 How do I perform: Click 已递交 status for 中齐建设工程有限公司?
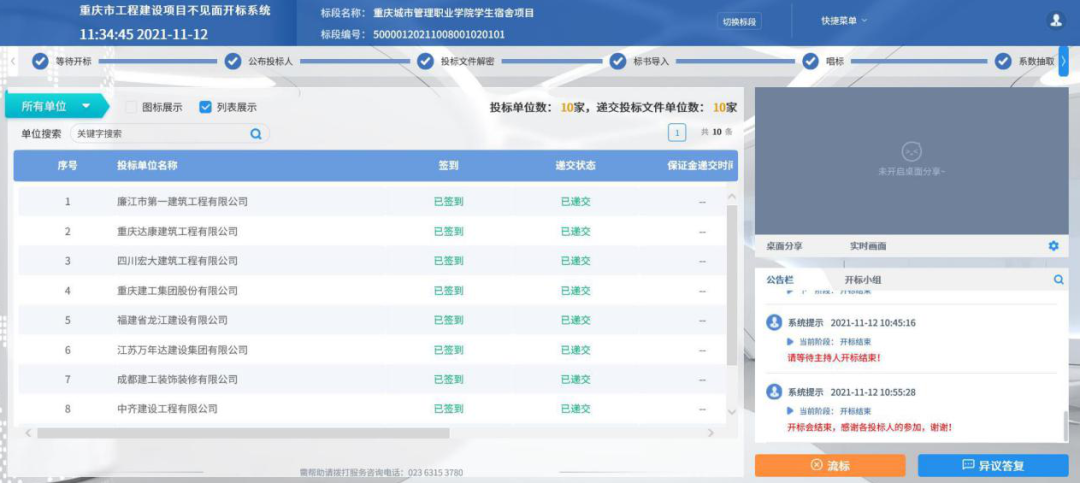coord(575,409)
